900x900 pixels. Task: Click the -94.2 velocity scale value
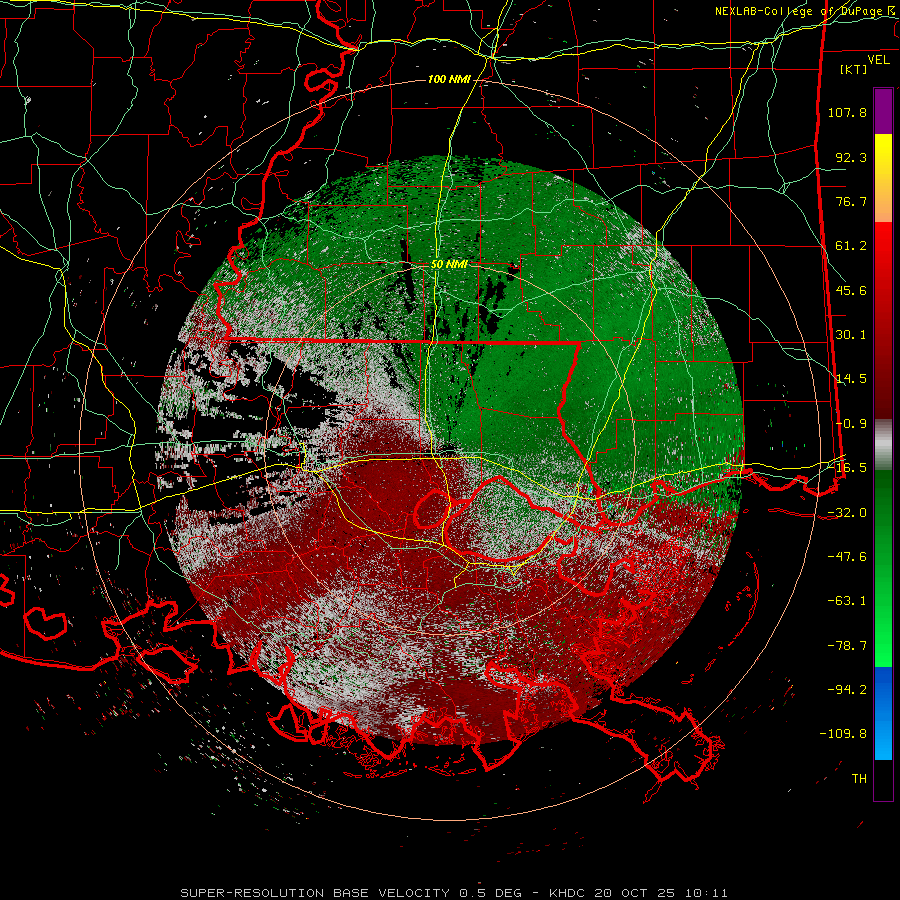(847, 690)
